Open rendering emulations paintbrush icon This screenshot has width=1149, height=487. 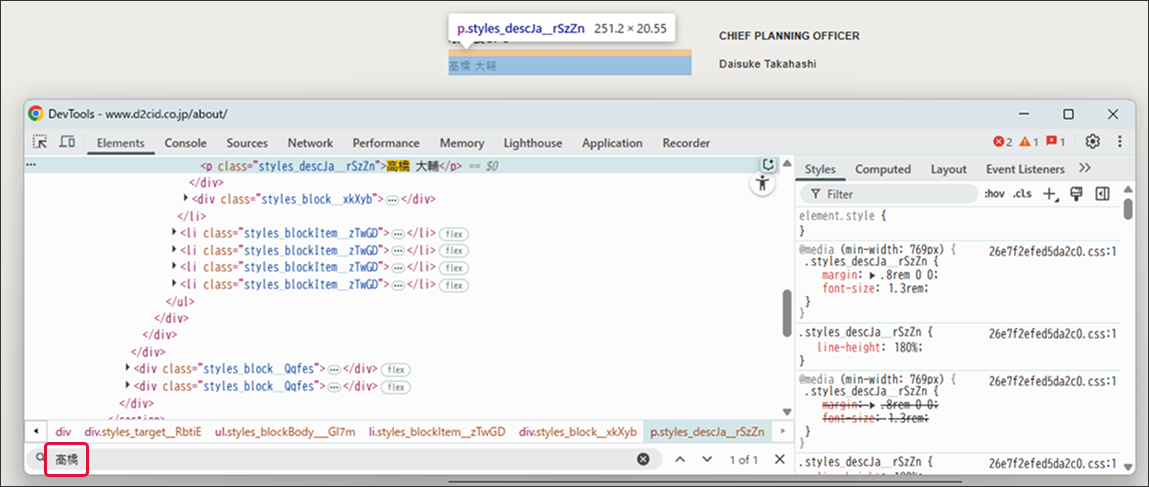click(1076, 193)
